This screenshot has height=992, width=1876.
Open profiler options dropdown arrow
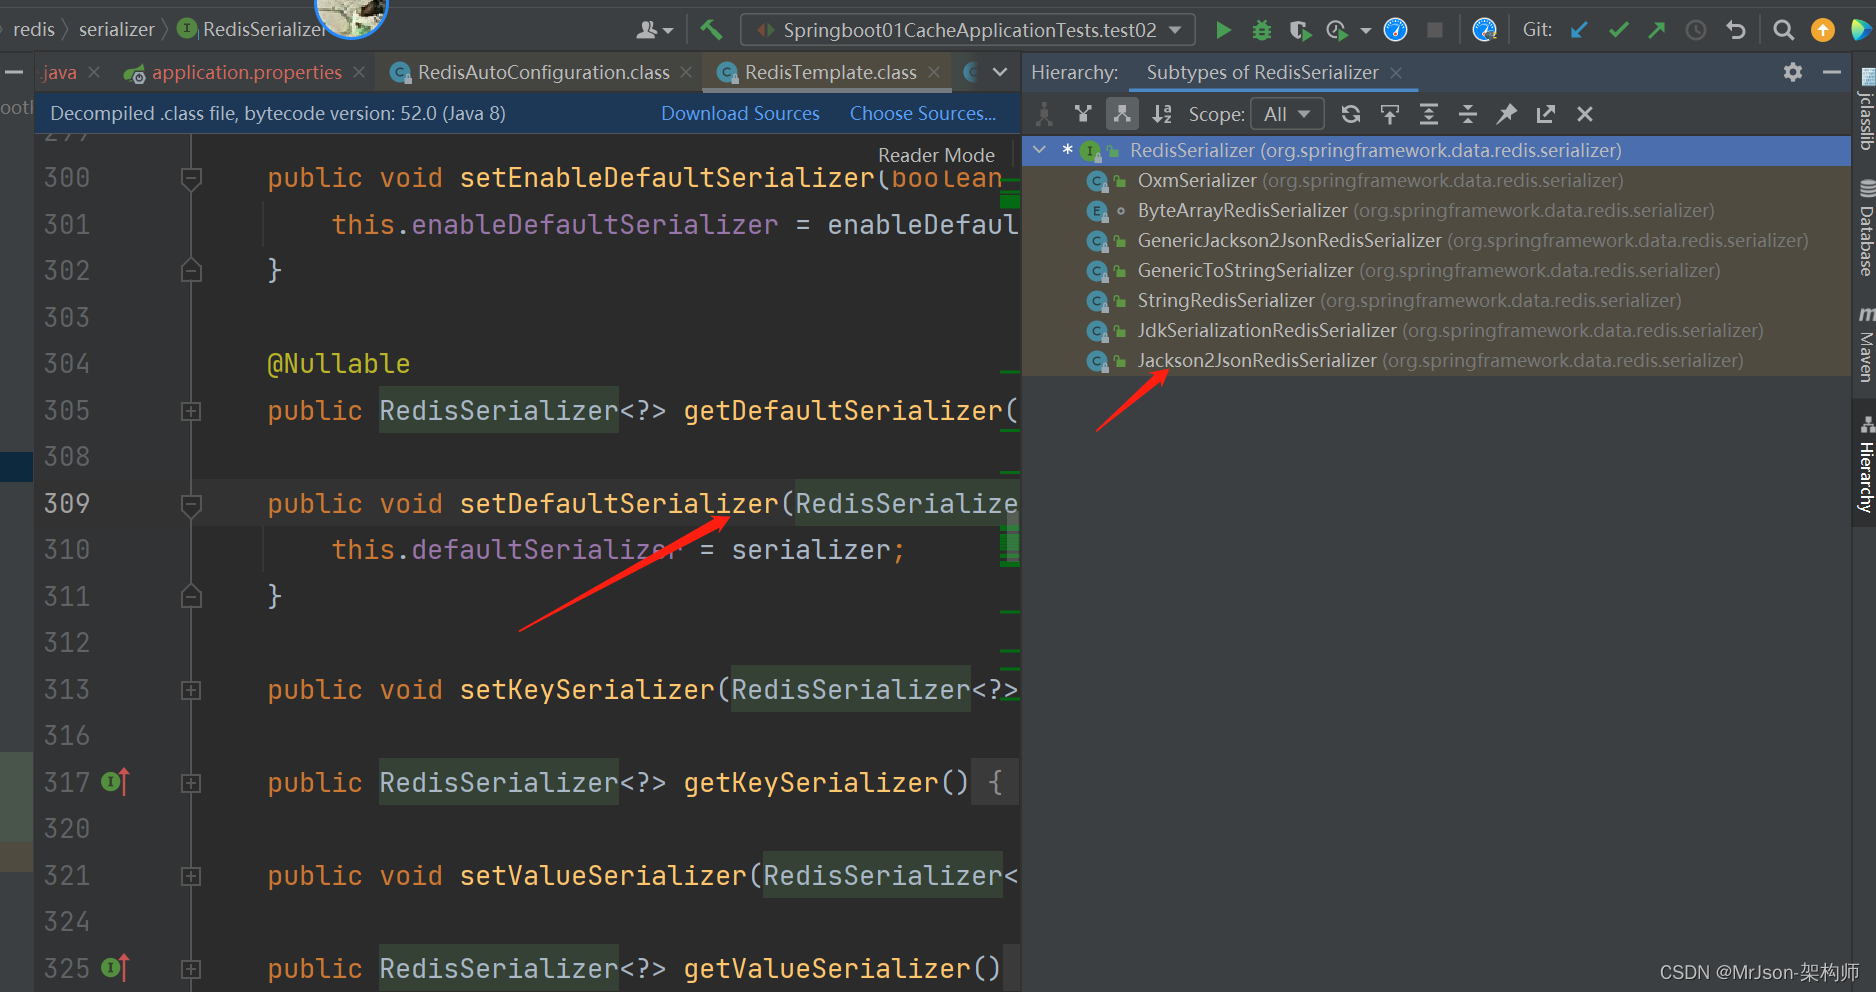[x=1365, y=30]
